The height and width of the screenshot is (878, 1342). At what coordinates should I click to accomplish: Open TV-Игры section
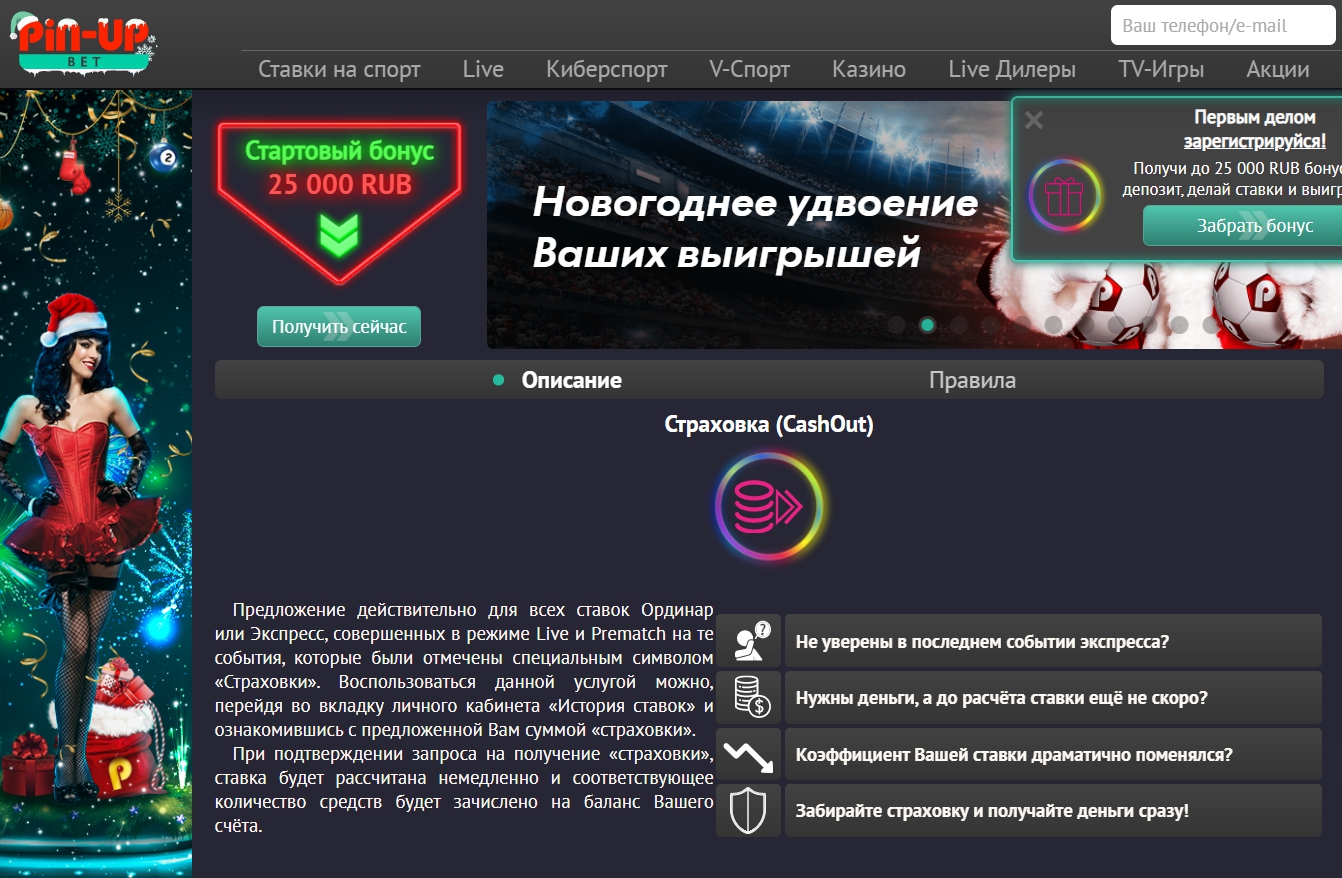click(x=1161, y=70)
